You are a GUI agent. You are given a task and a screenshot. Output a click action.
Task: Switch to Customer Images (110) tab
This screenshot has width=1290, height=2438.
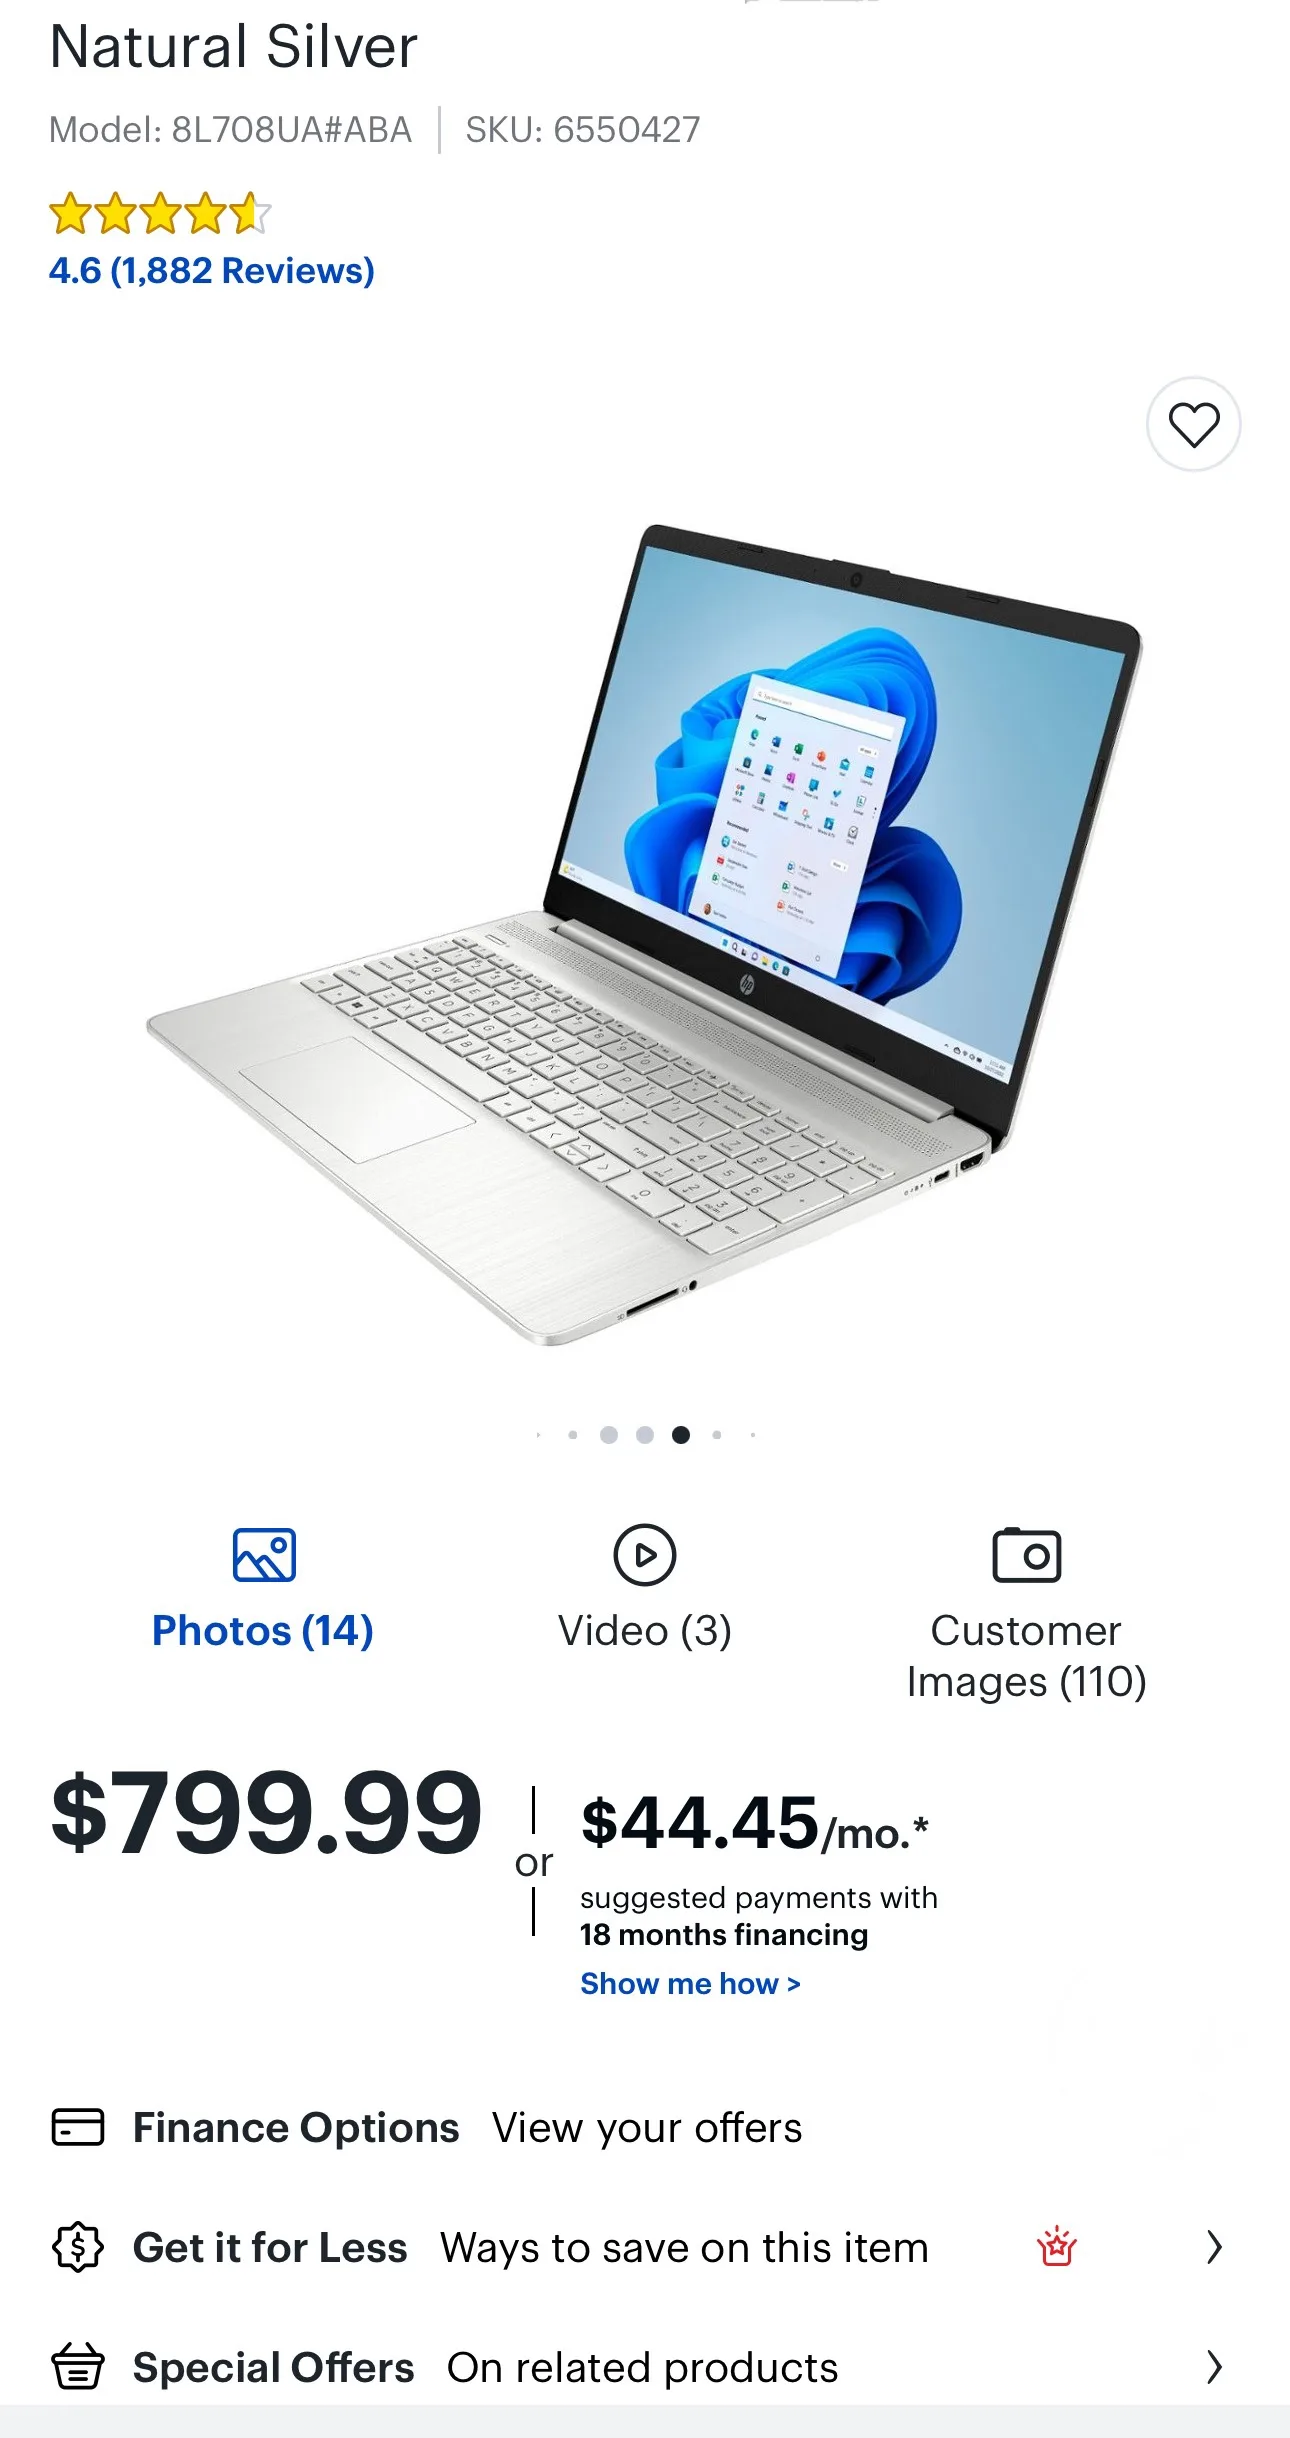tap(1027, 1656)
